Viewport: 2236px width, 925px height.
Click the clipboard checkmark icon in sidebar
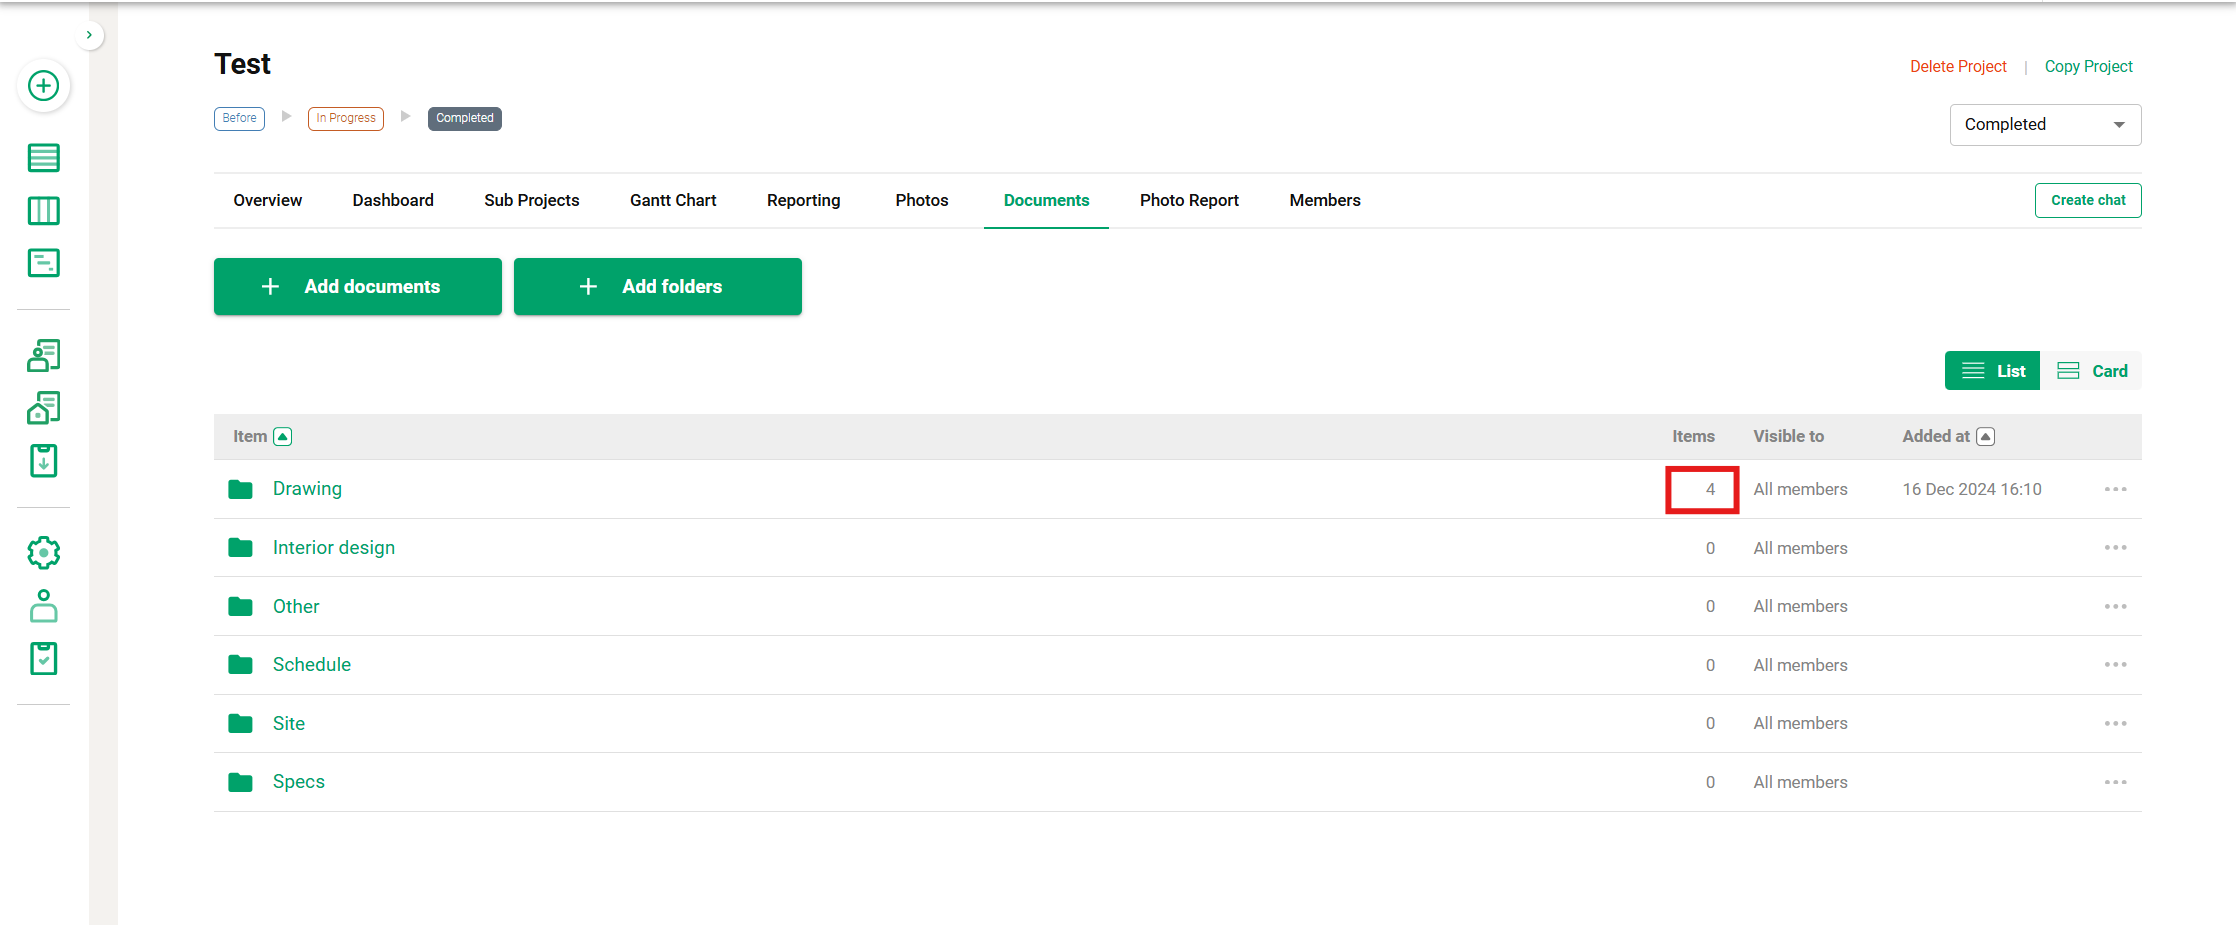pyautogui.click(x=43, y=659)
